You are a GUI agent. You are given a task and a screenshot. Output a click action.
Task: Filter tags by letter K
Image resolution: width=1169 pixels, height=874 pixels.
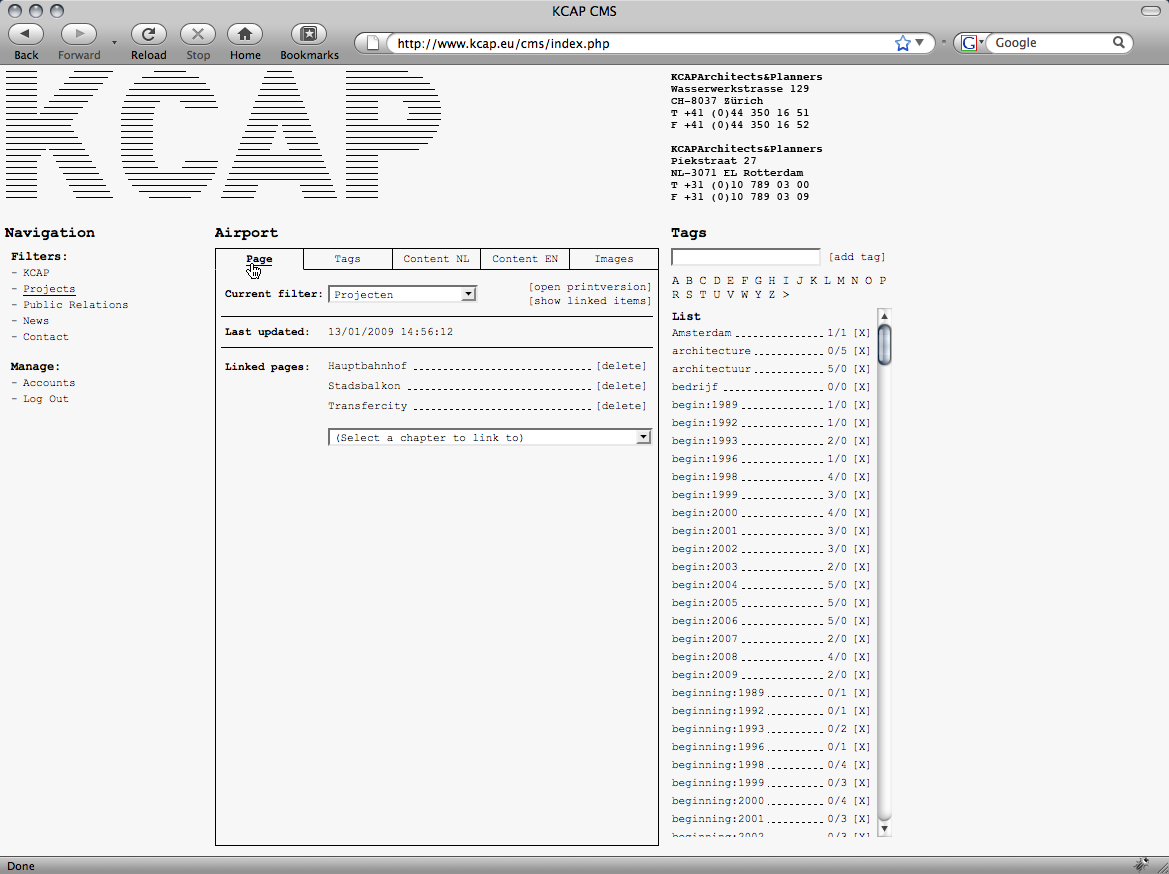tap(814, 281)
